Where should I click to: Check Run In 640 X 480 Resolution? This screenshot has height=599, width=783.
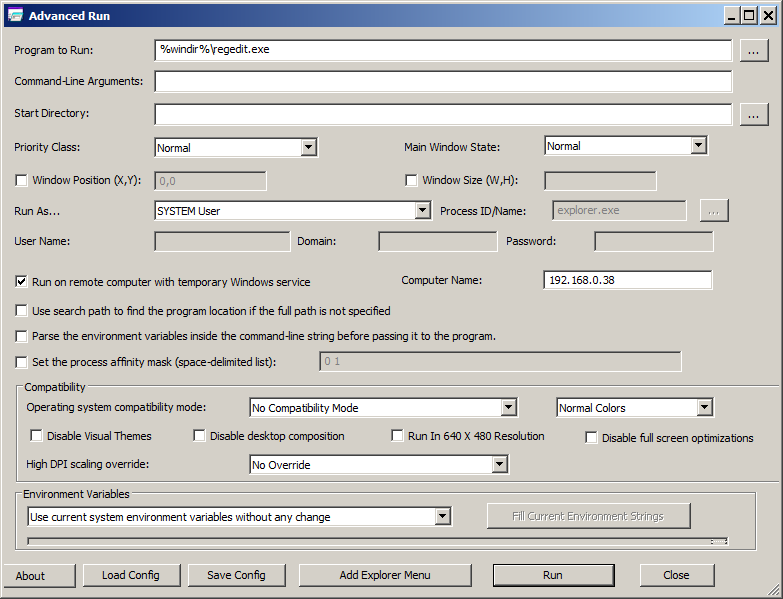click(397, 436)
